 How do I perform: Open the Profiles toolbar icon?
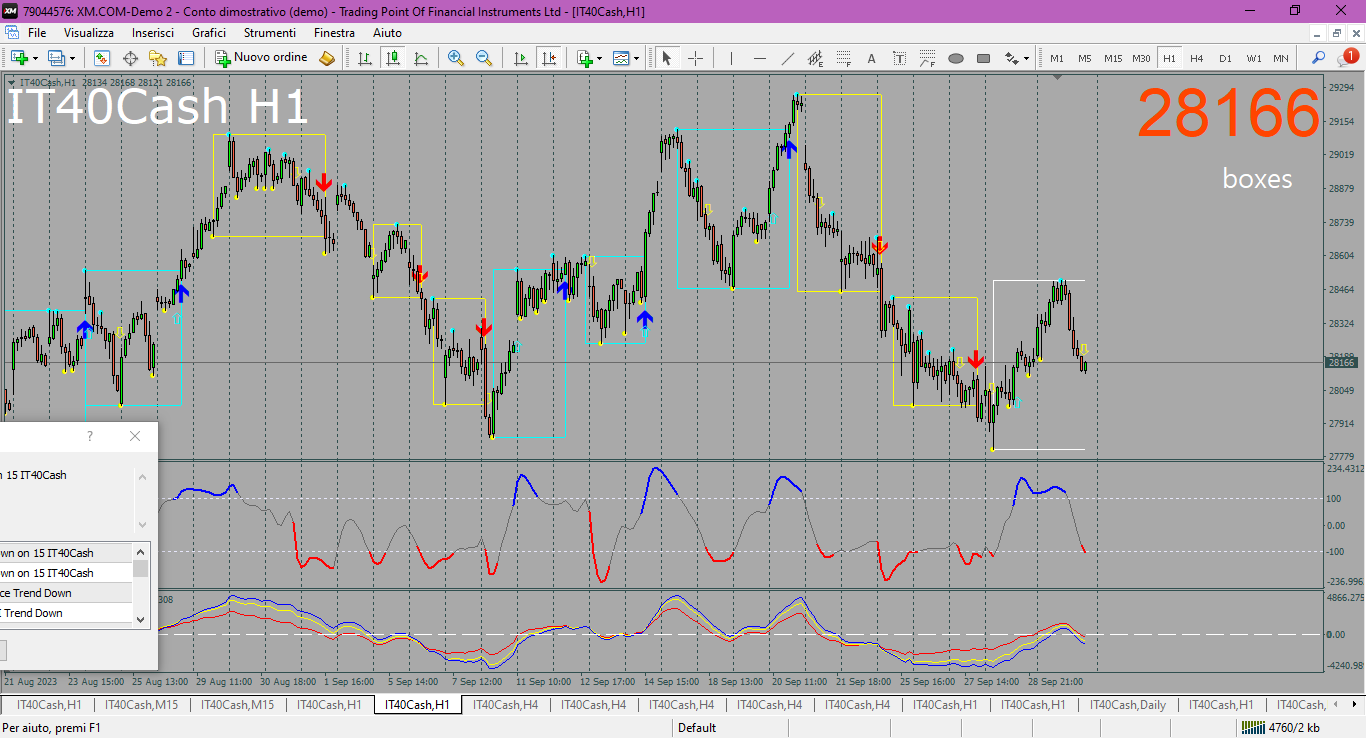click(56, 58)
